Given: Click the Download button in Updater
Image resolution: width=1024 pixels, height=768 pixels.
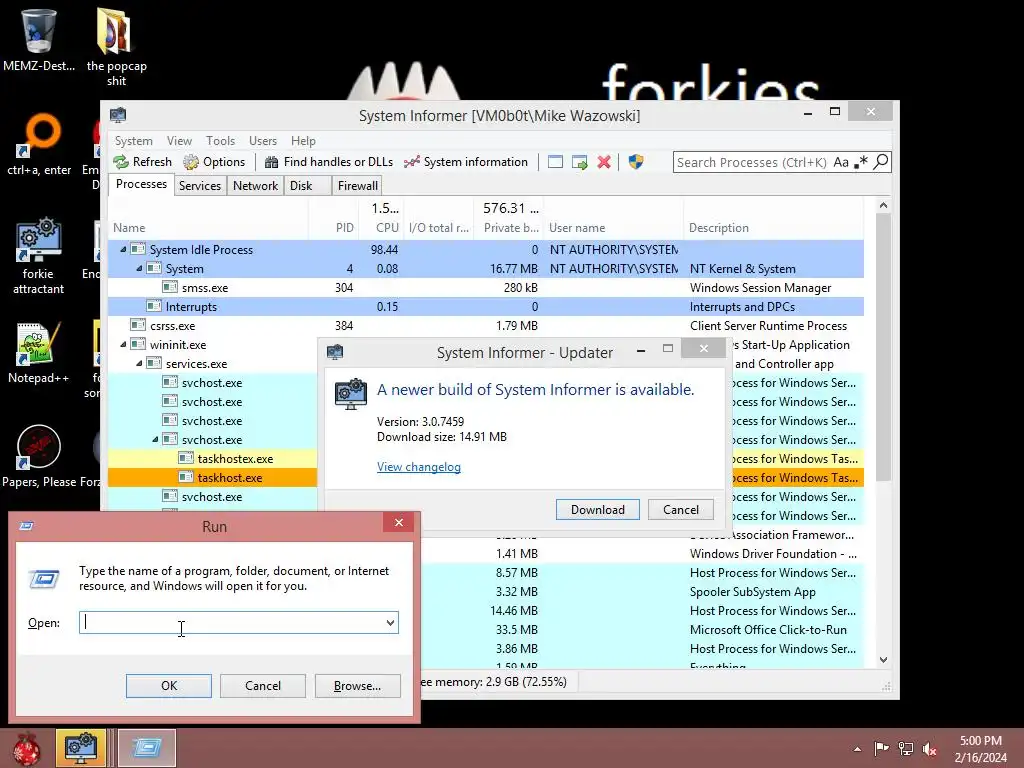Looking at the screenshot, I should (598, 509).
